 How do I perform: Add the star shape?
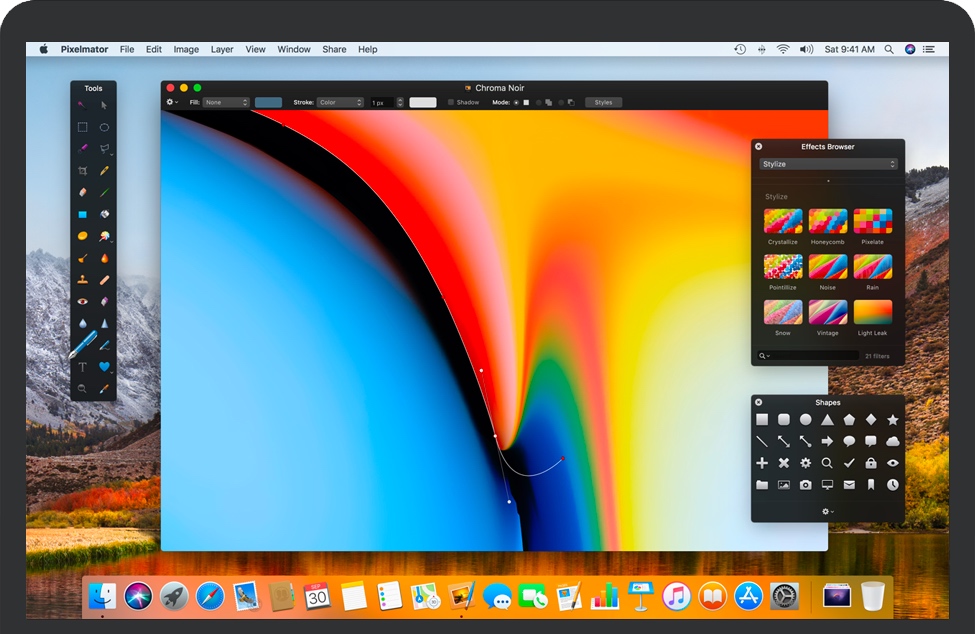893,419
